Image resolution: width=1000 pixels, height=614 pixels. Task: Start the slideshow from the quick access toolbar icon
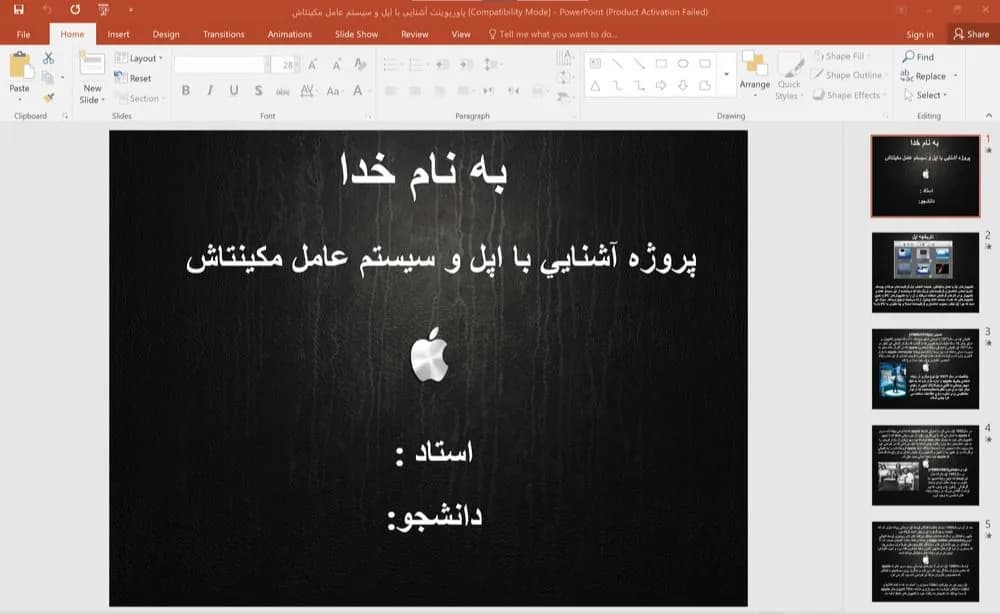[x=103, y=10]
